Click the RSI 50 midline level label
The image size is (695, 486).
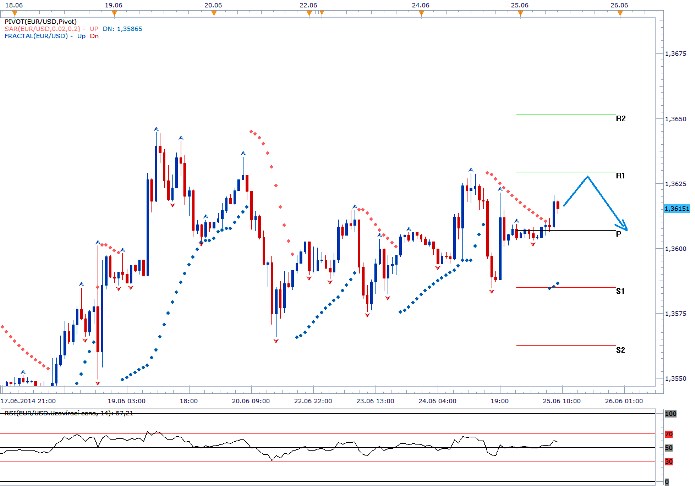(669, 448)
